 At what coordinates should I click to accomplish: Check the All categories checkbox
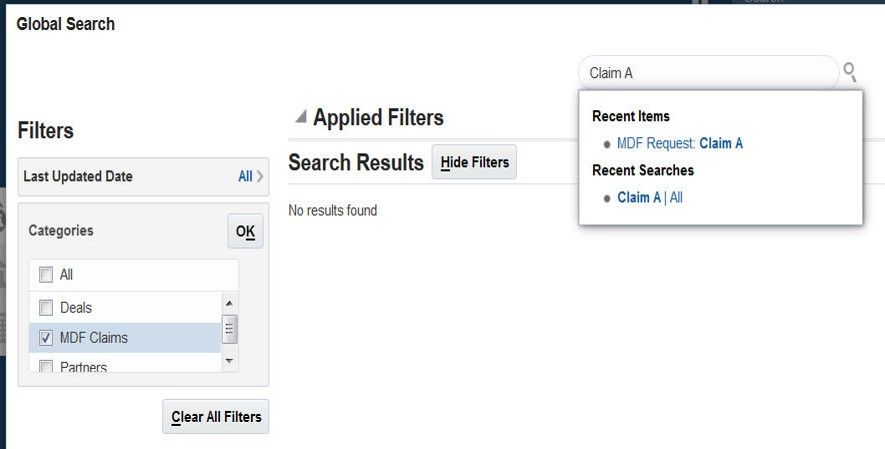(x=45, y=275)
